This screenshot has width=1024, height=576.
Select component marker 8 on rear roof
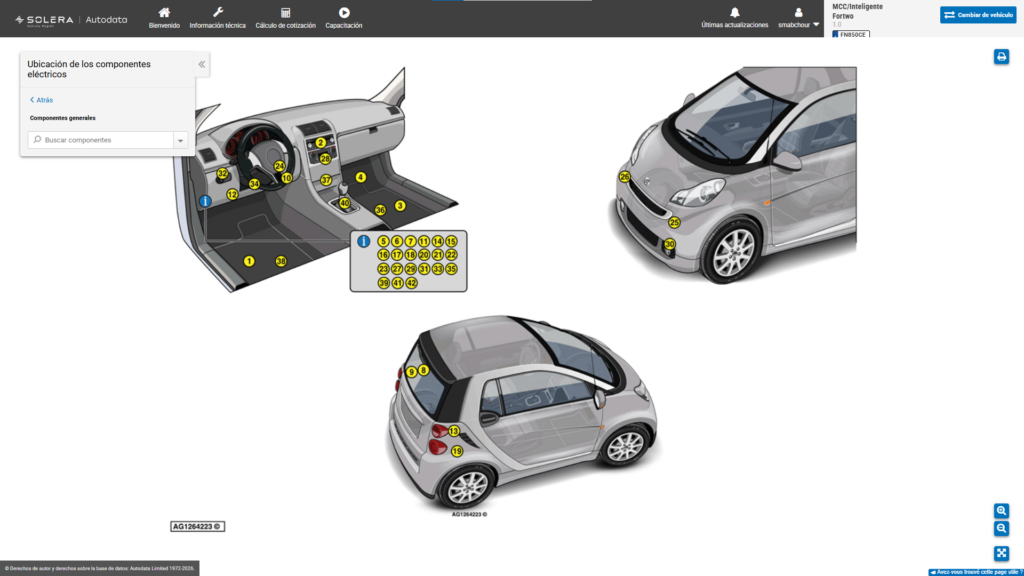[424, 370]
